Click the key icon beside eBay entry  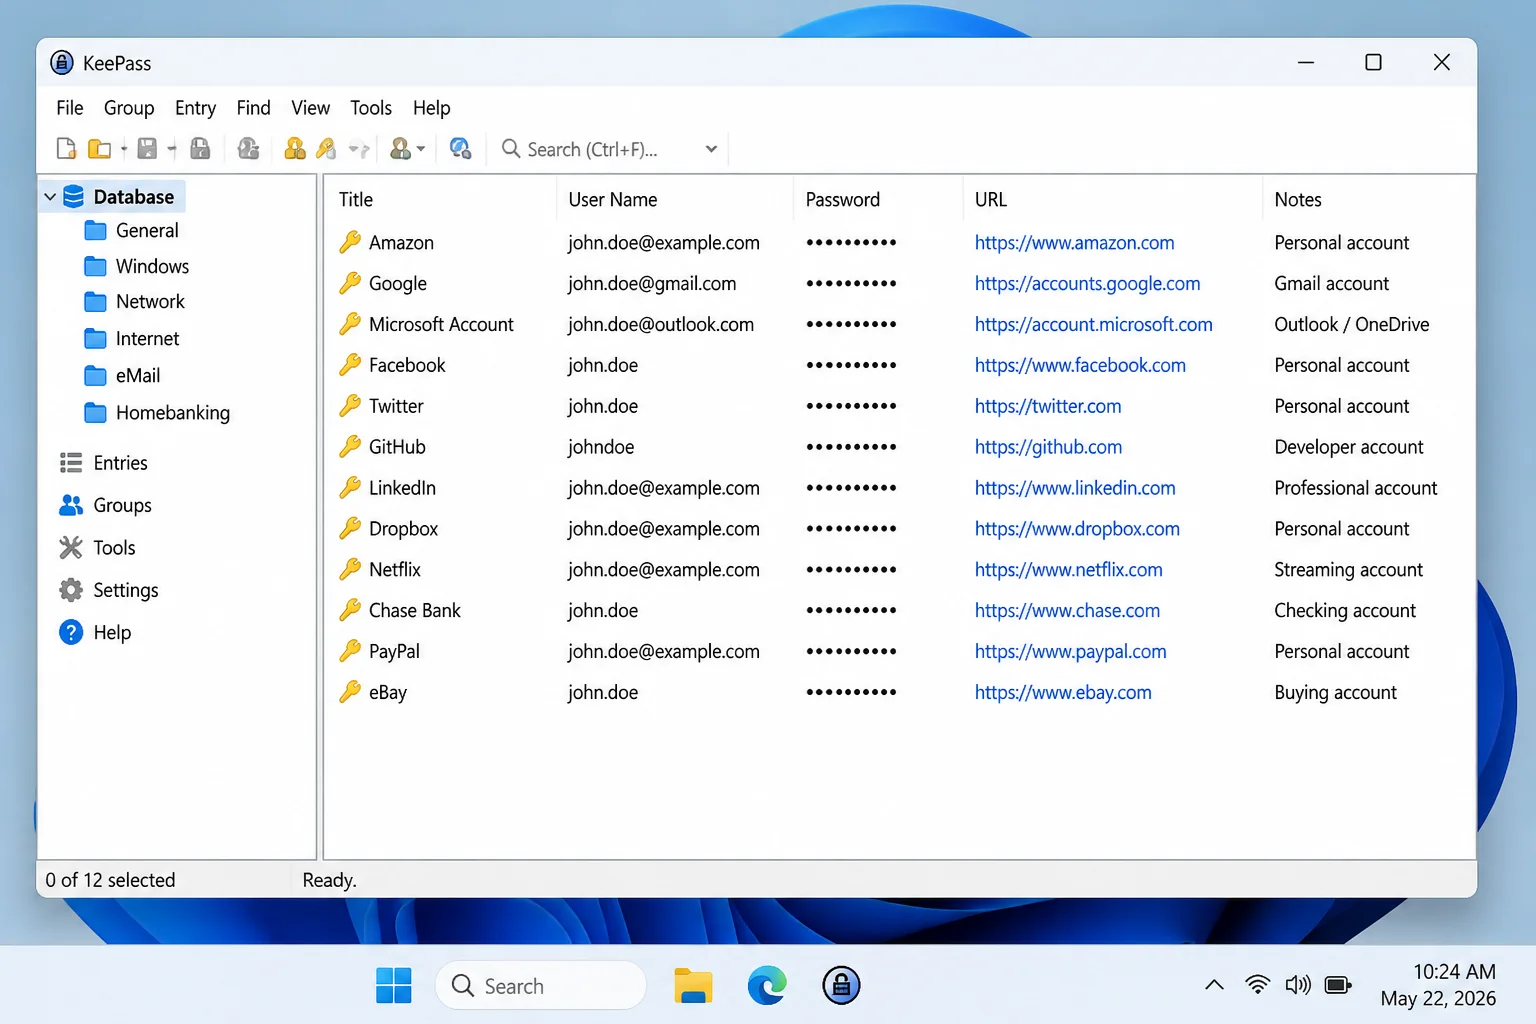coord(350,691)
